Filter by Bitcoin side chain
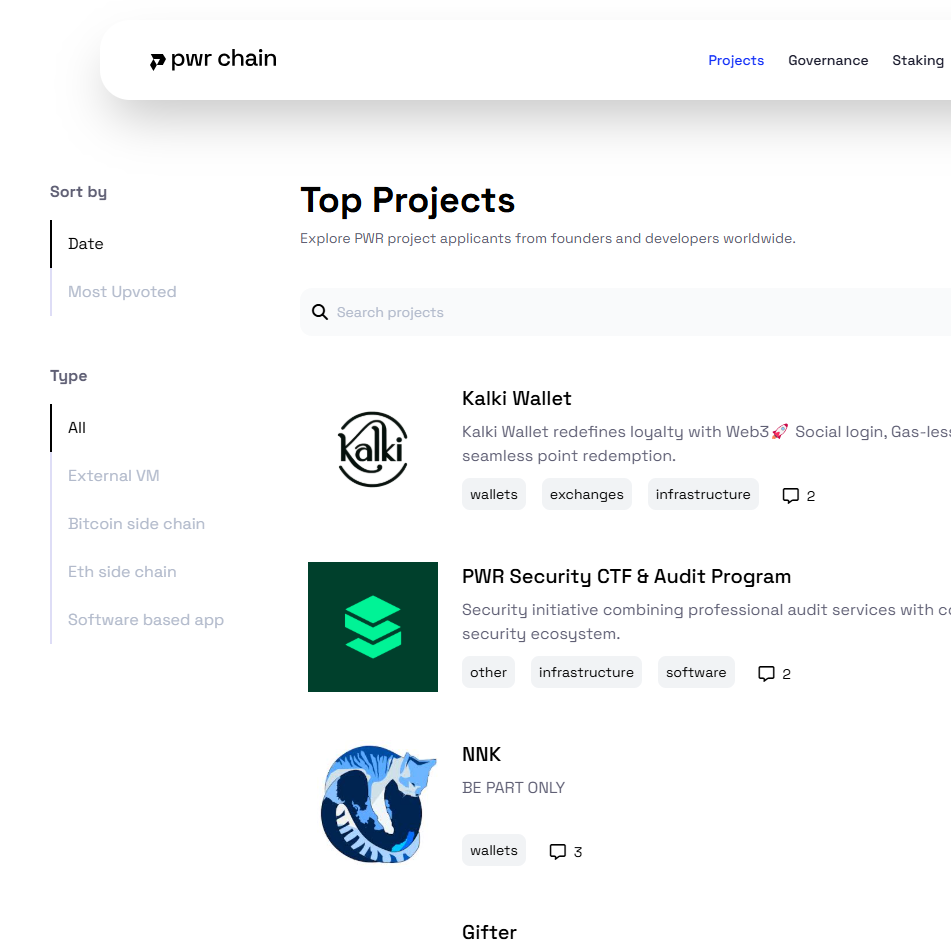Viewport: 951px width, 942px height. [x=136, y=524]
